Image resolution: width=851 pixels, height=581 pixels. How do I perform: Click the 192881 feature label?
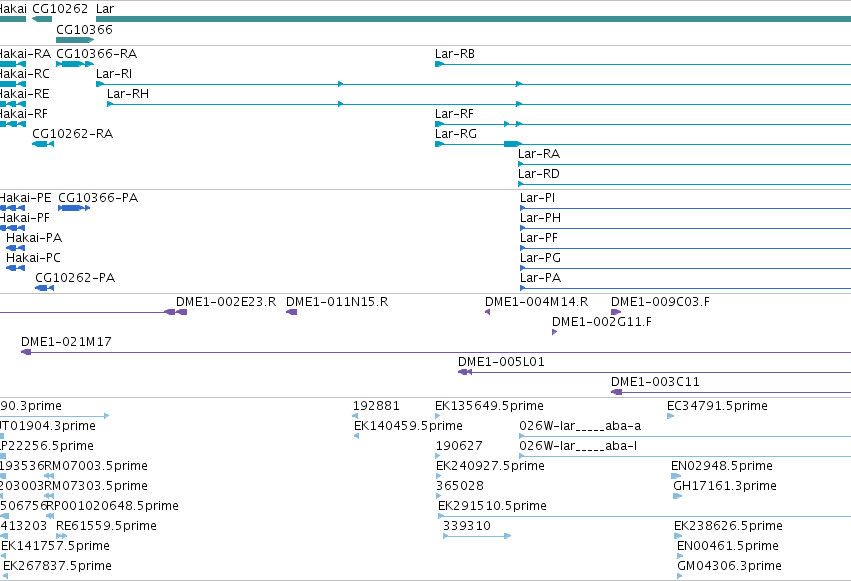[x=376, y=406]
